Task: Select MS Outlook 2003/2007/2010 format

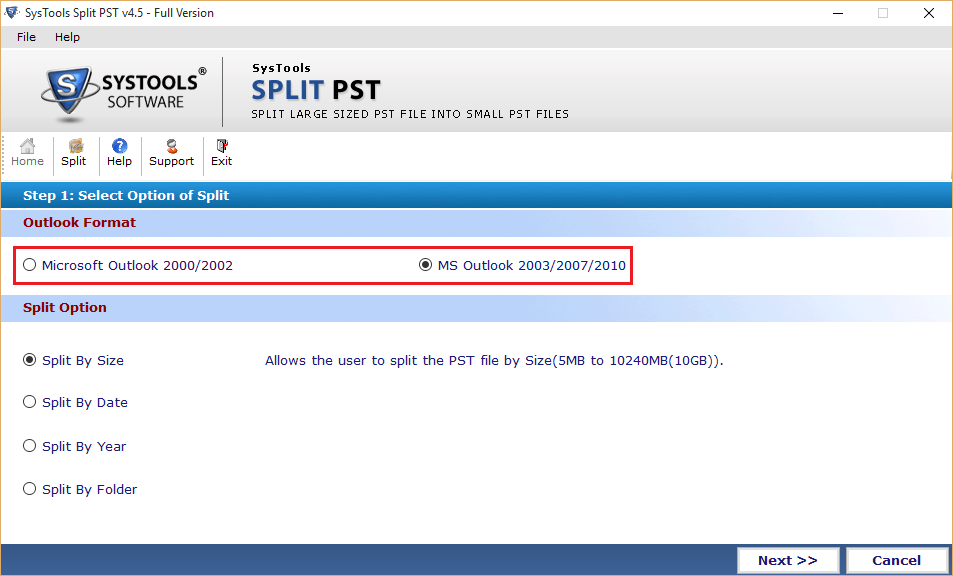Action: tap(523, 266)
